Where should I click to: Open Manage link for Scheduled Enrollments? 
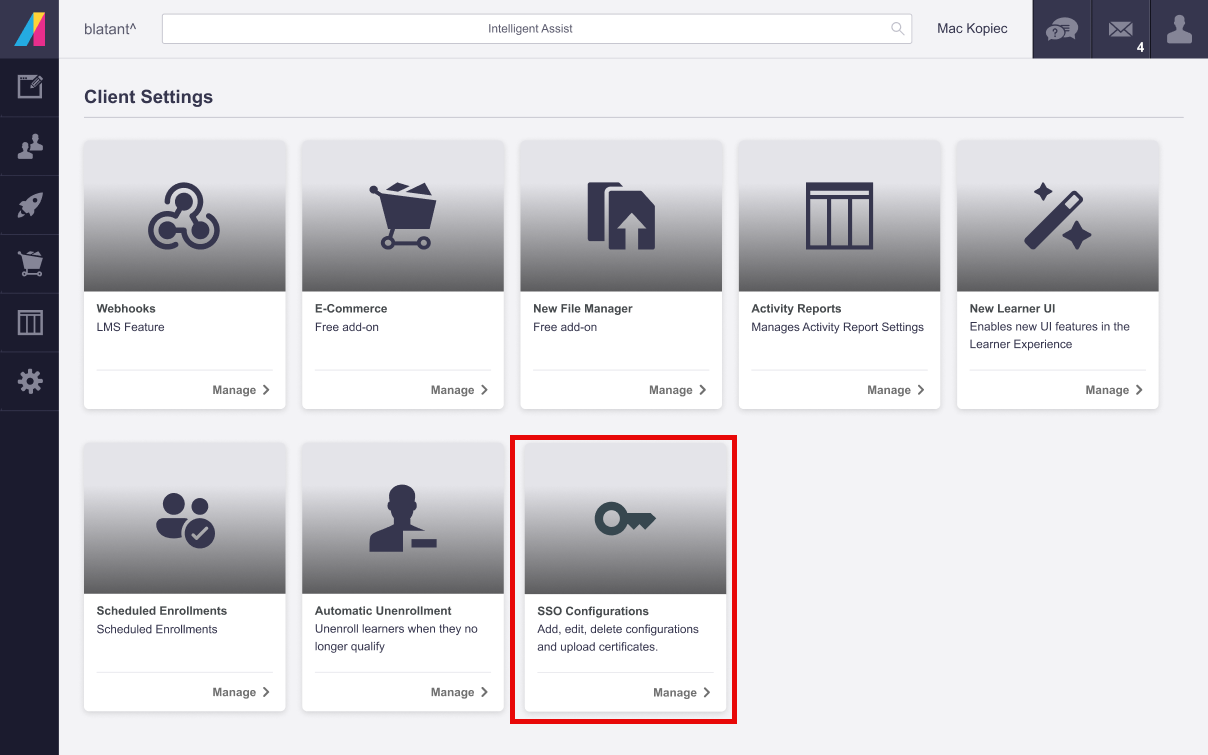241,692
